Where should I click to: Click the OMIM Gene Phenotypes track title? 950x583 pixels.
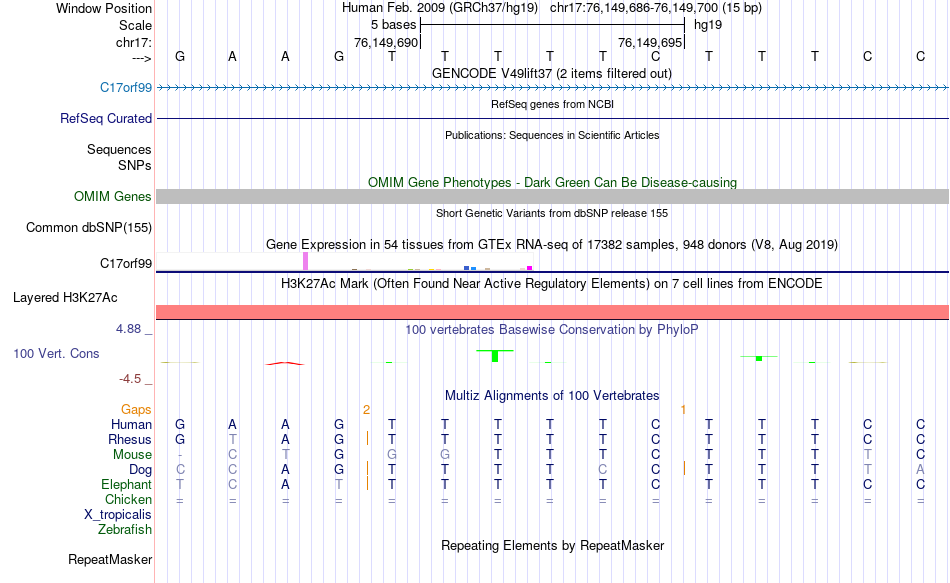pos(552,182)
